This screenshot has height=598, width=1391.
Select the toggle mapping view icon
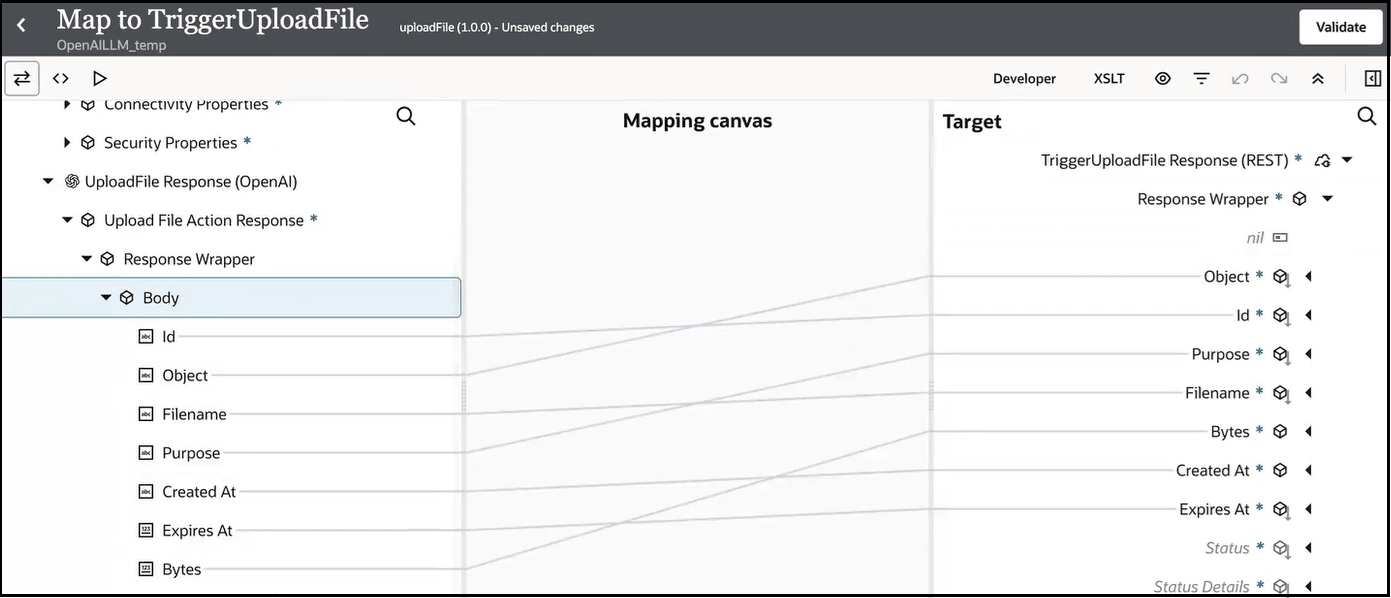(x=22, y=78)
